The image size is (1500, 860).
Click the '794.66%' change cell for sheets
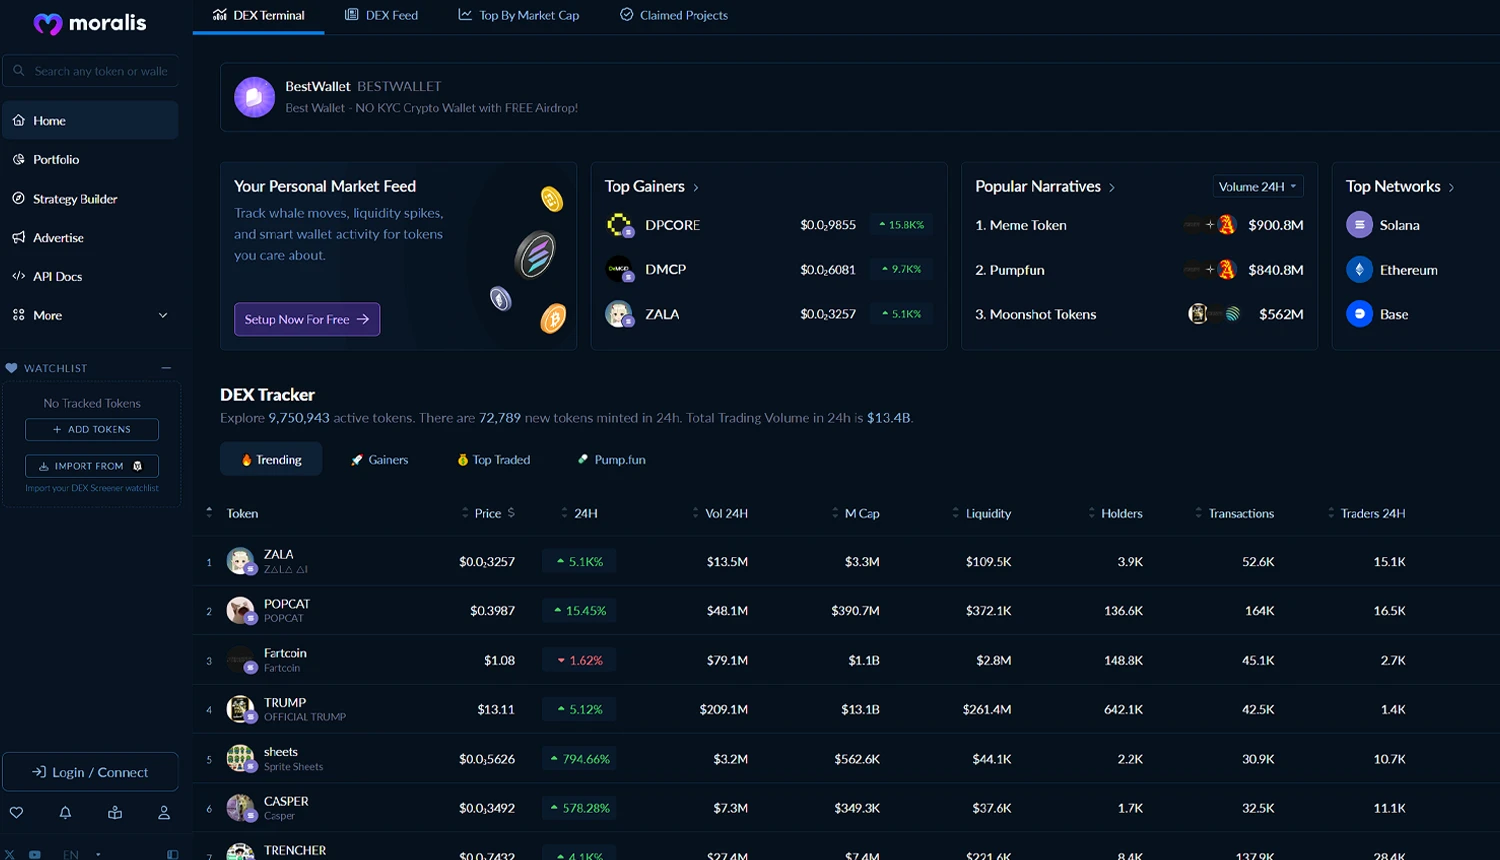(x=579, y=759)
